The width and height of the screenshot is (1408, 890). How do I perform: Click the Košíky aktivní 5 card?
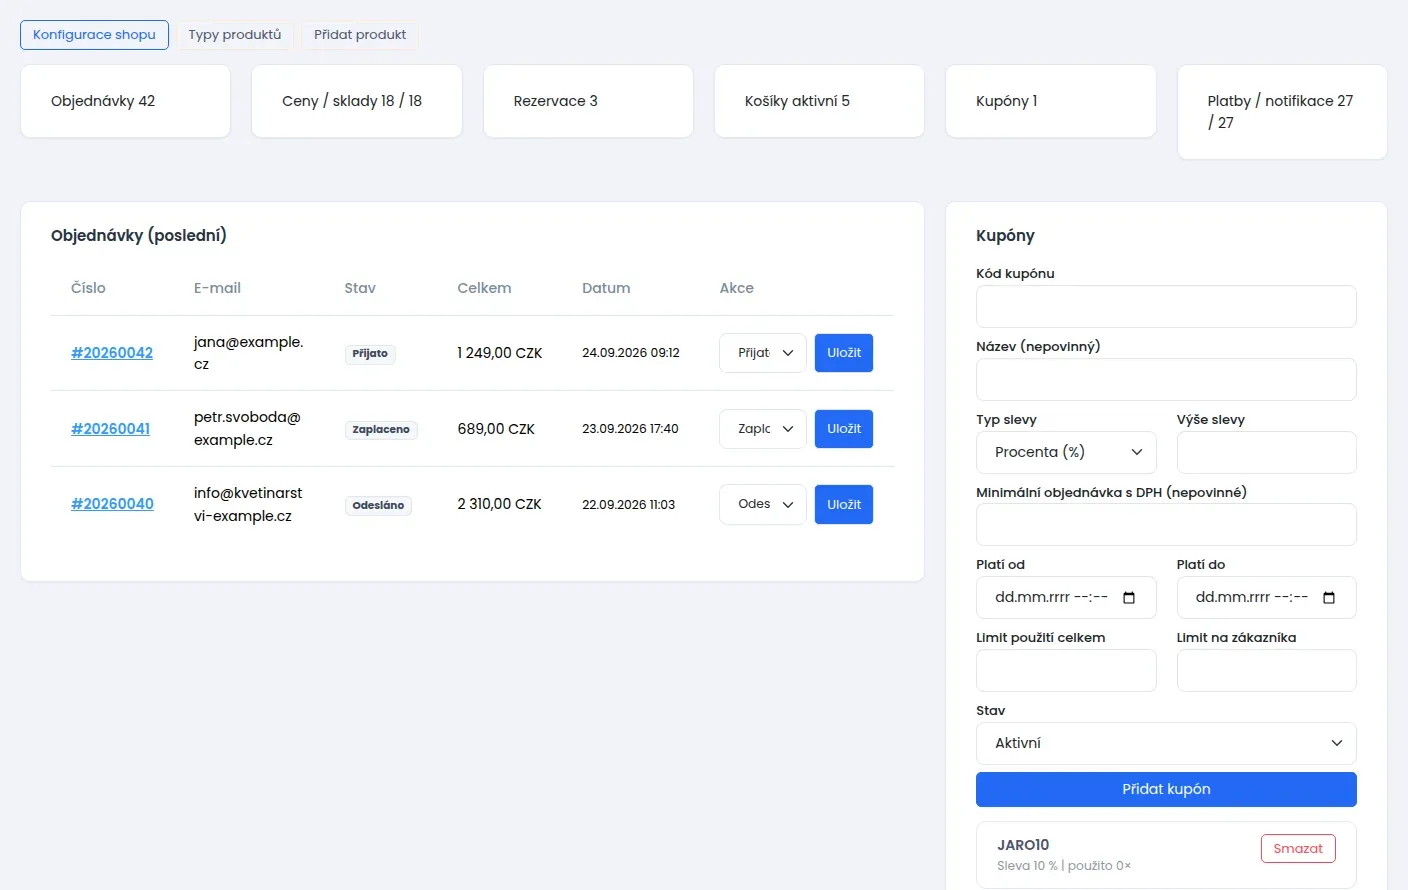point(819,101)
